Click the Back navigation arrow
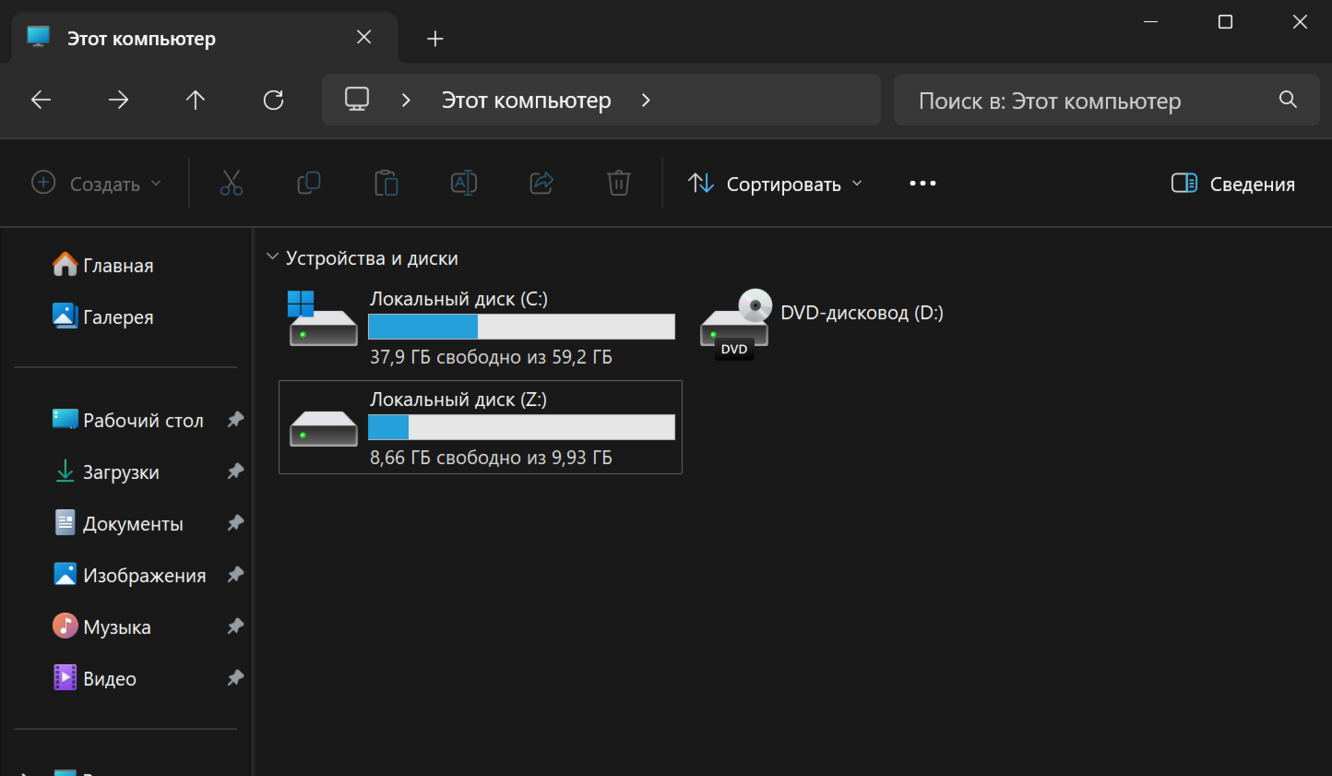The image size is (1332, 776). point(41,100)
